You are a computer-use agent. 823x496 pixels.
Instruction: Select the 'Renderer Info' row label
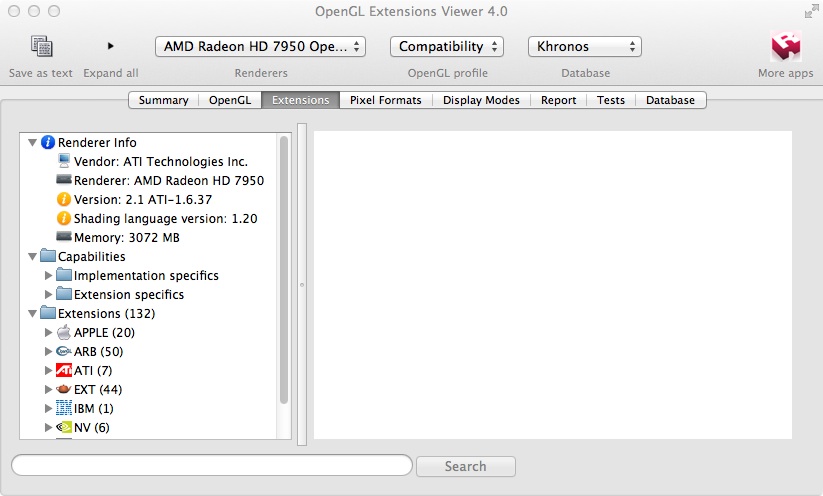[x=97, y=142]
